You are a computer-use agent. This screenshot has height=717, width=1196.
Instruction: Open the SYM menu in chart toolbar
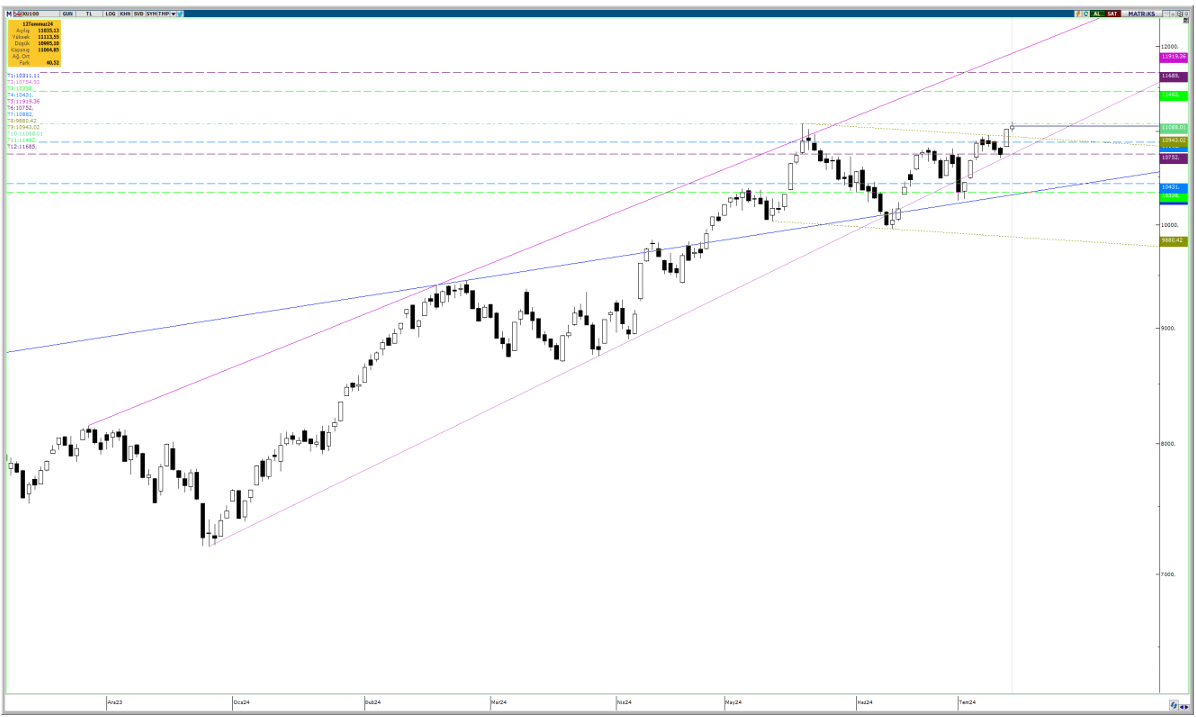coord(151,14)
